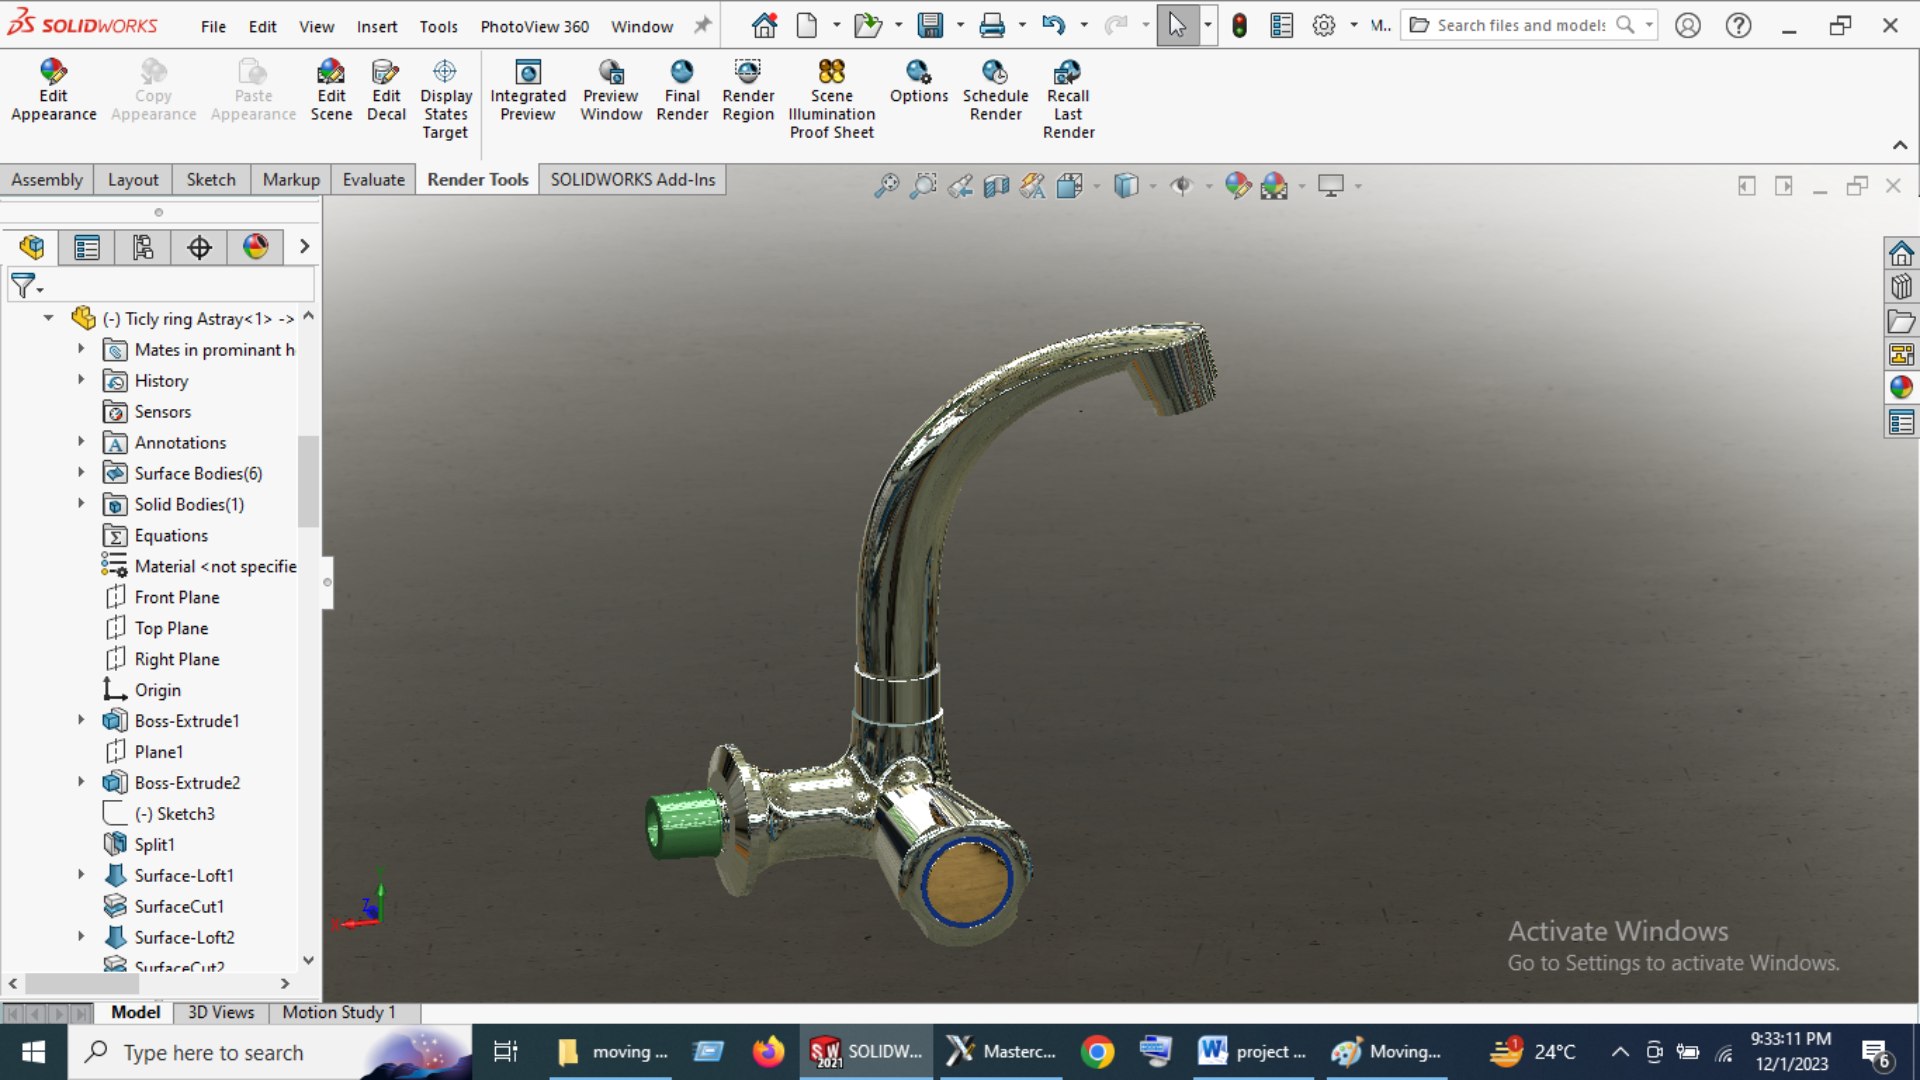
Task: Open Firefox from the taskbar
Action: (768, 1052)
